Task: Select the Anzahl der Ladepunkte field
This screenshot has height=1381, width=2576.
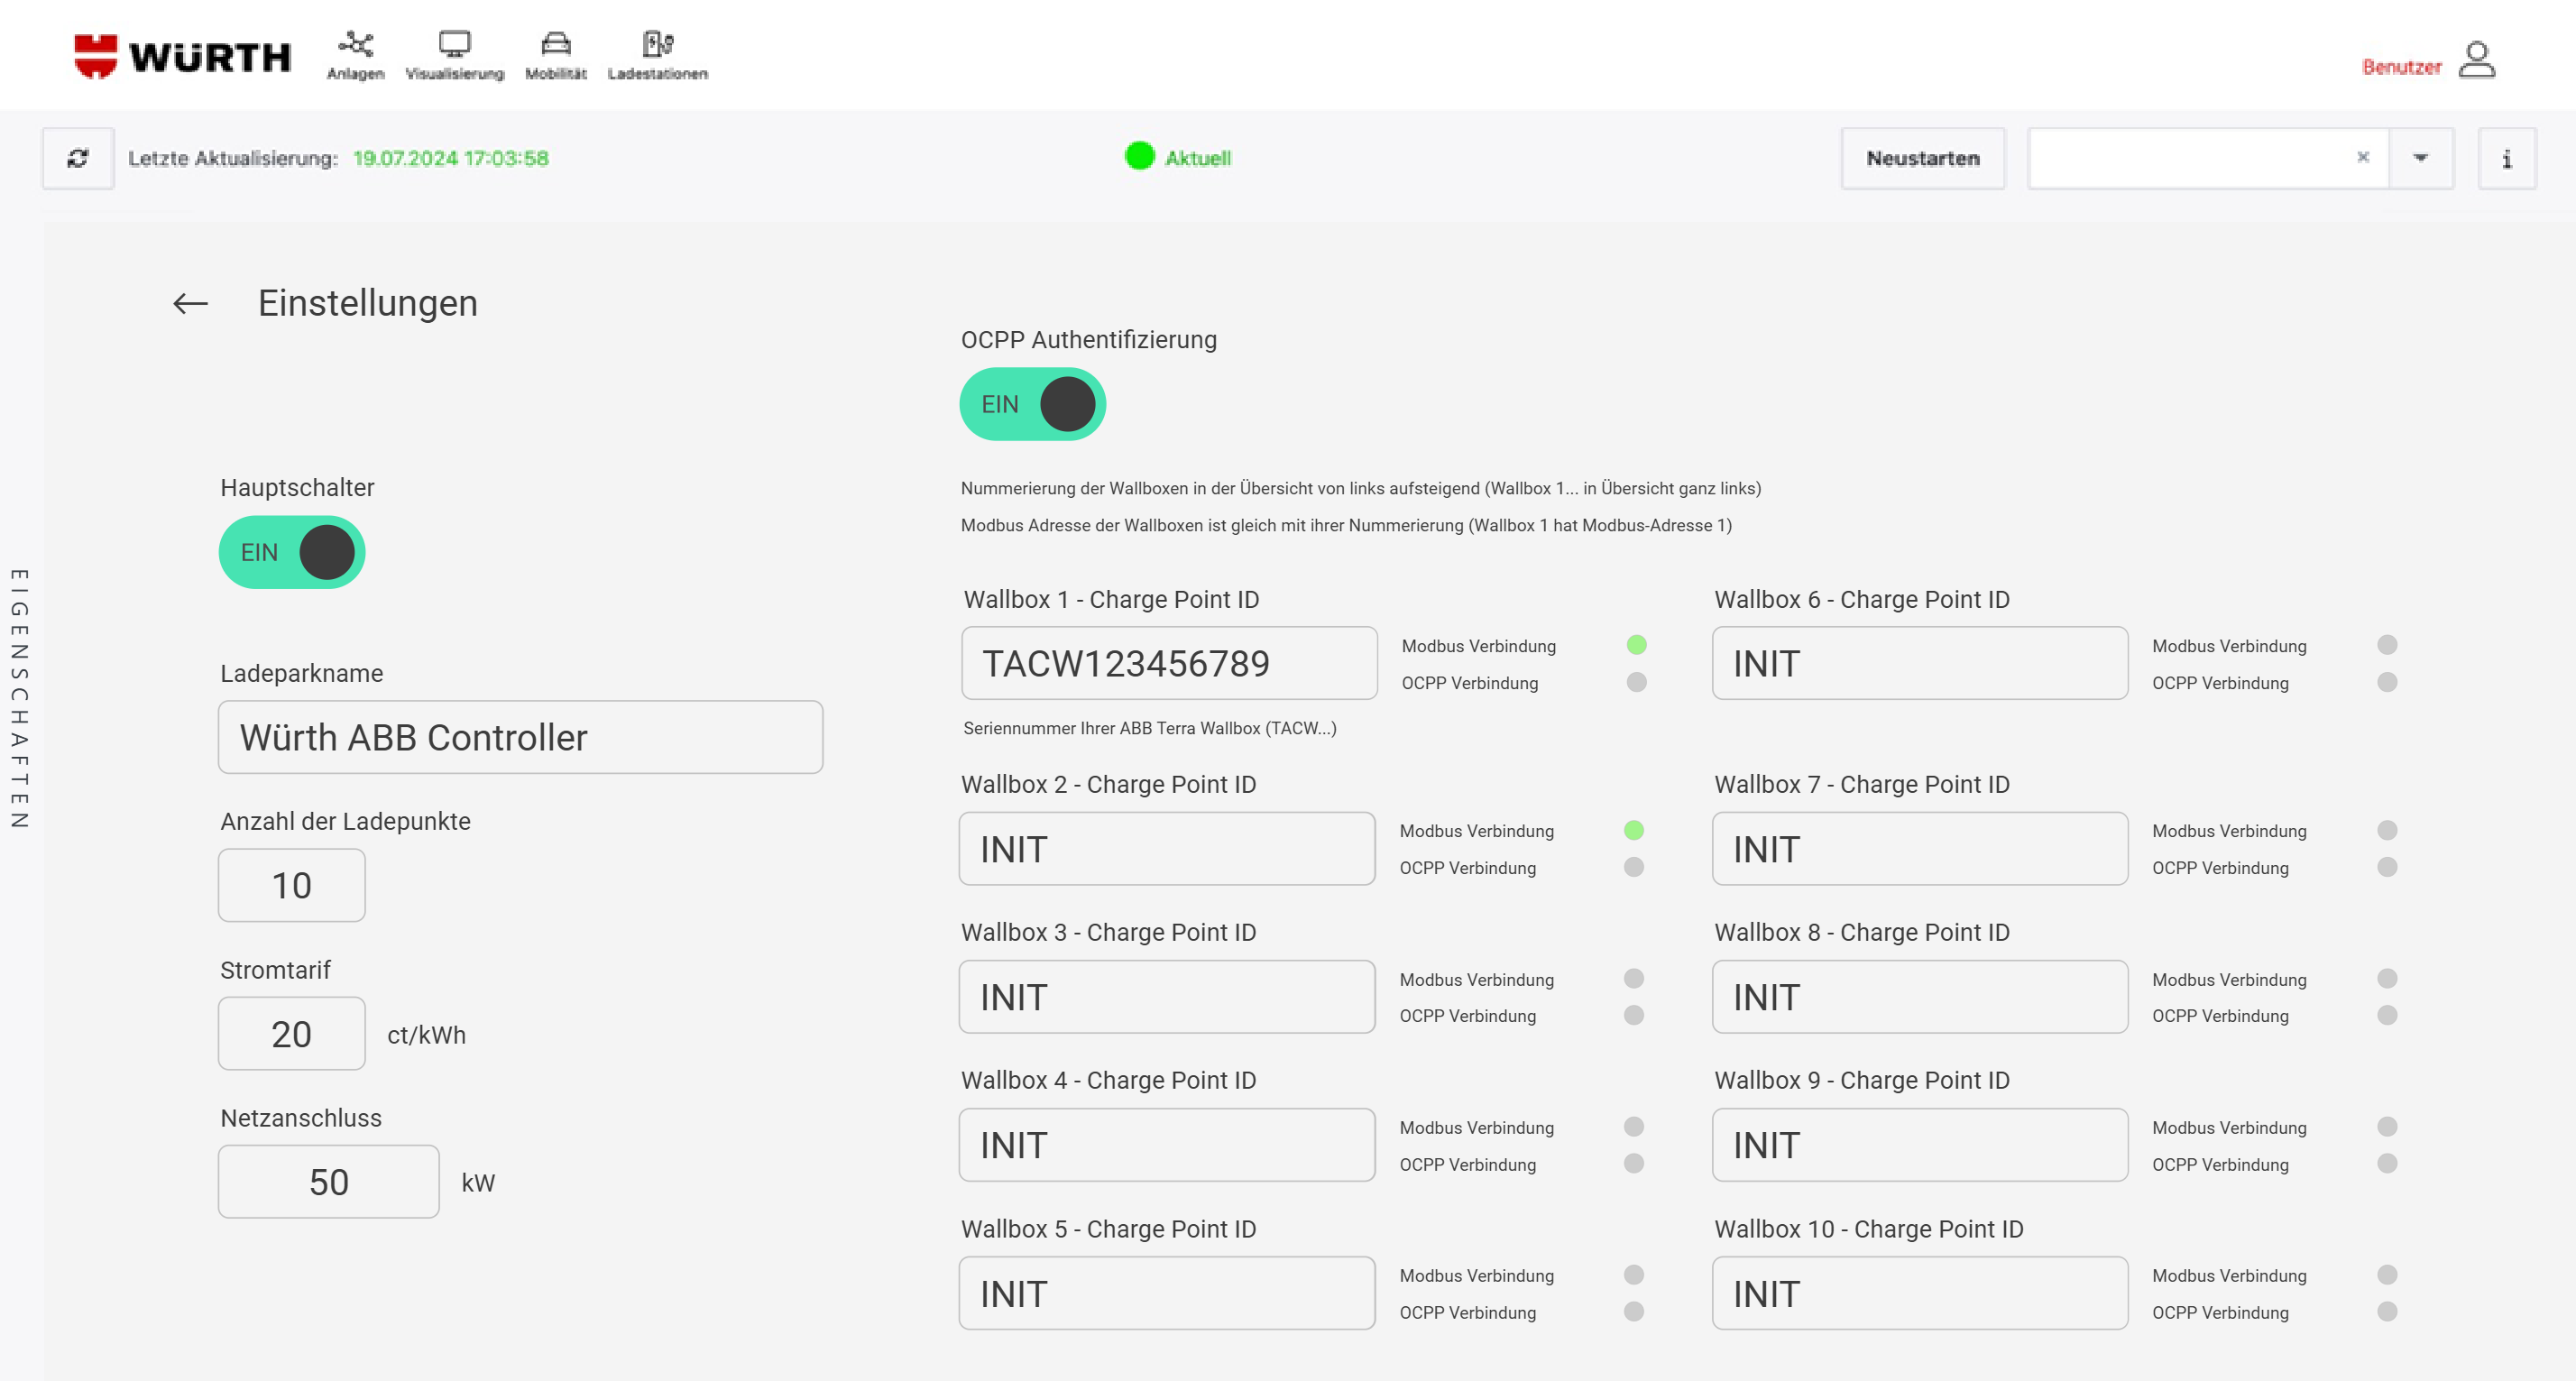Action: (x=291, y=885)
